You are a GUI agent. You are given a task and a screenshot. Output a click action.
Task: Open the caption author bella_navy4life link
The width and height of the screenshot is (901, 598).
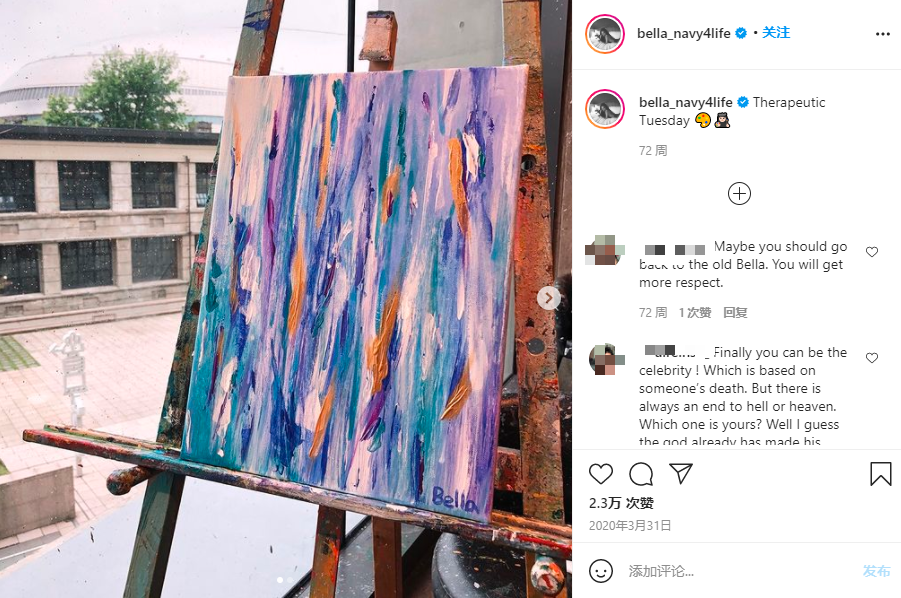[x=686, y=102]
